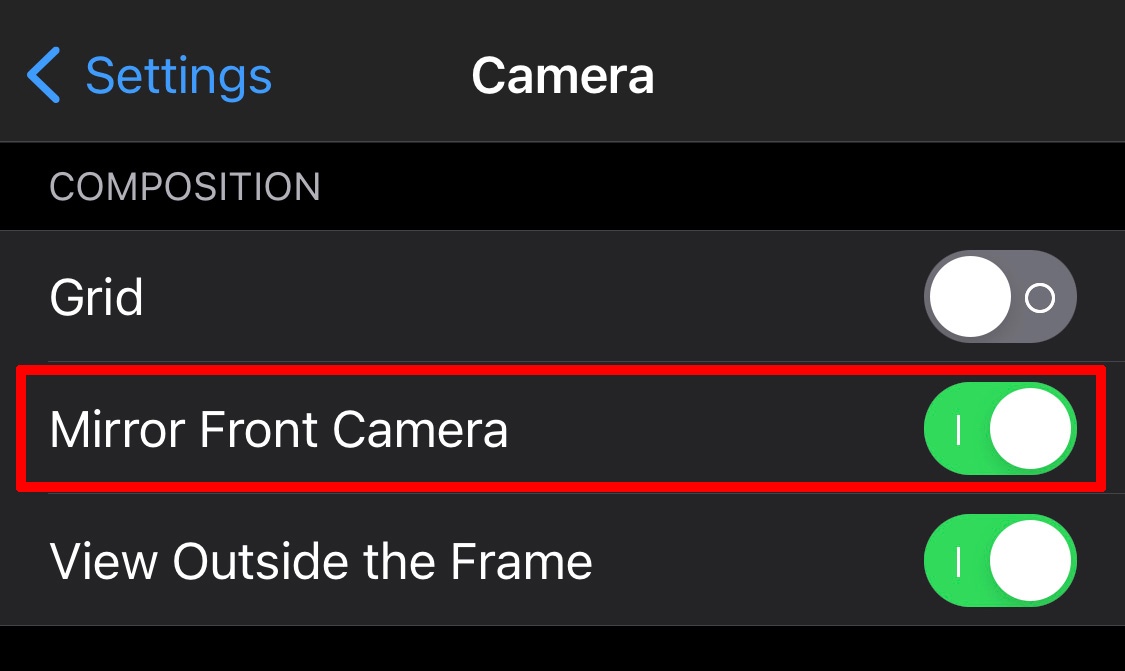This screenshot has width=1125, height=671.
Task: Select the Mirror Front Camera label
Action: (279, 429)
